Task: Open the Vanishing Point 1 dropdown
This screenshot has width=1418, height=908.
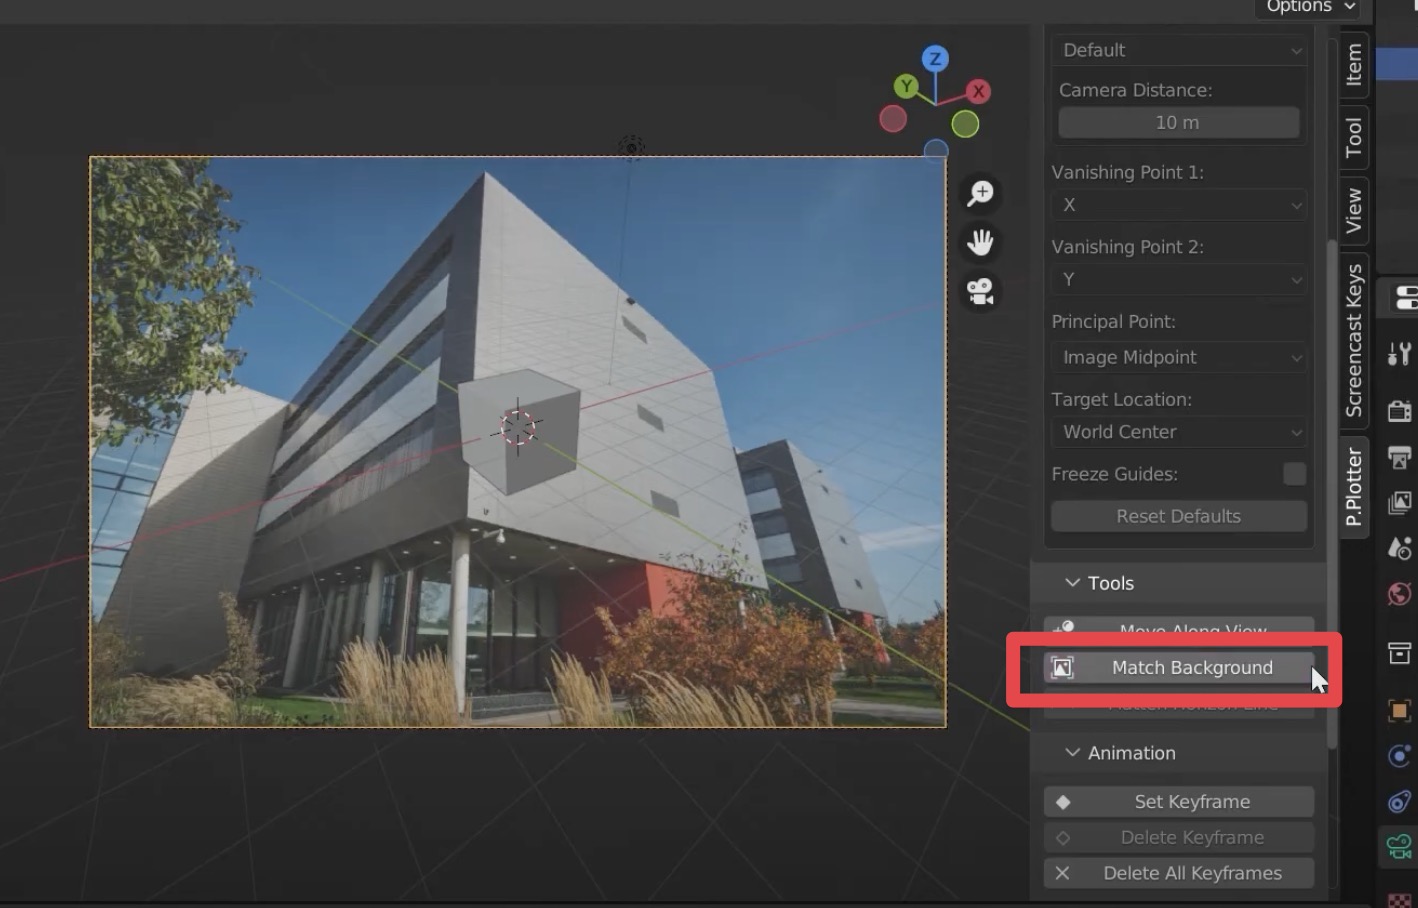Action: click(x=1179, y=205)
